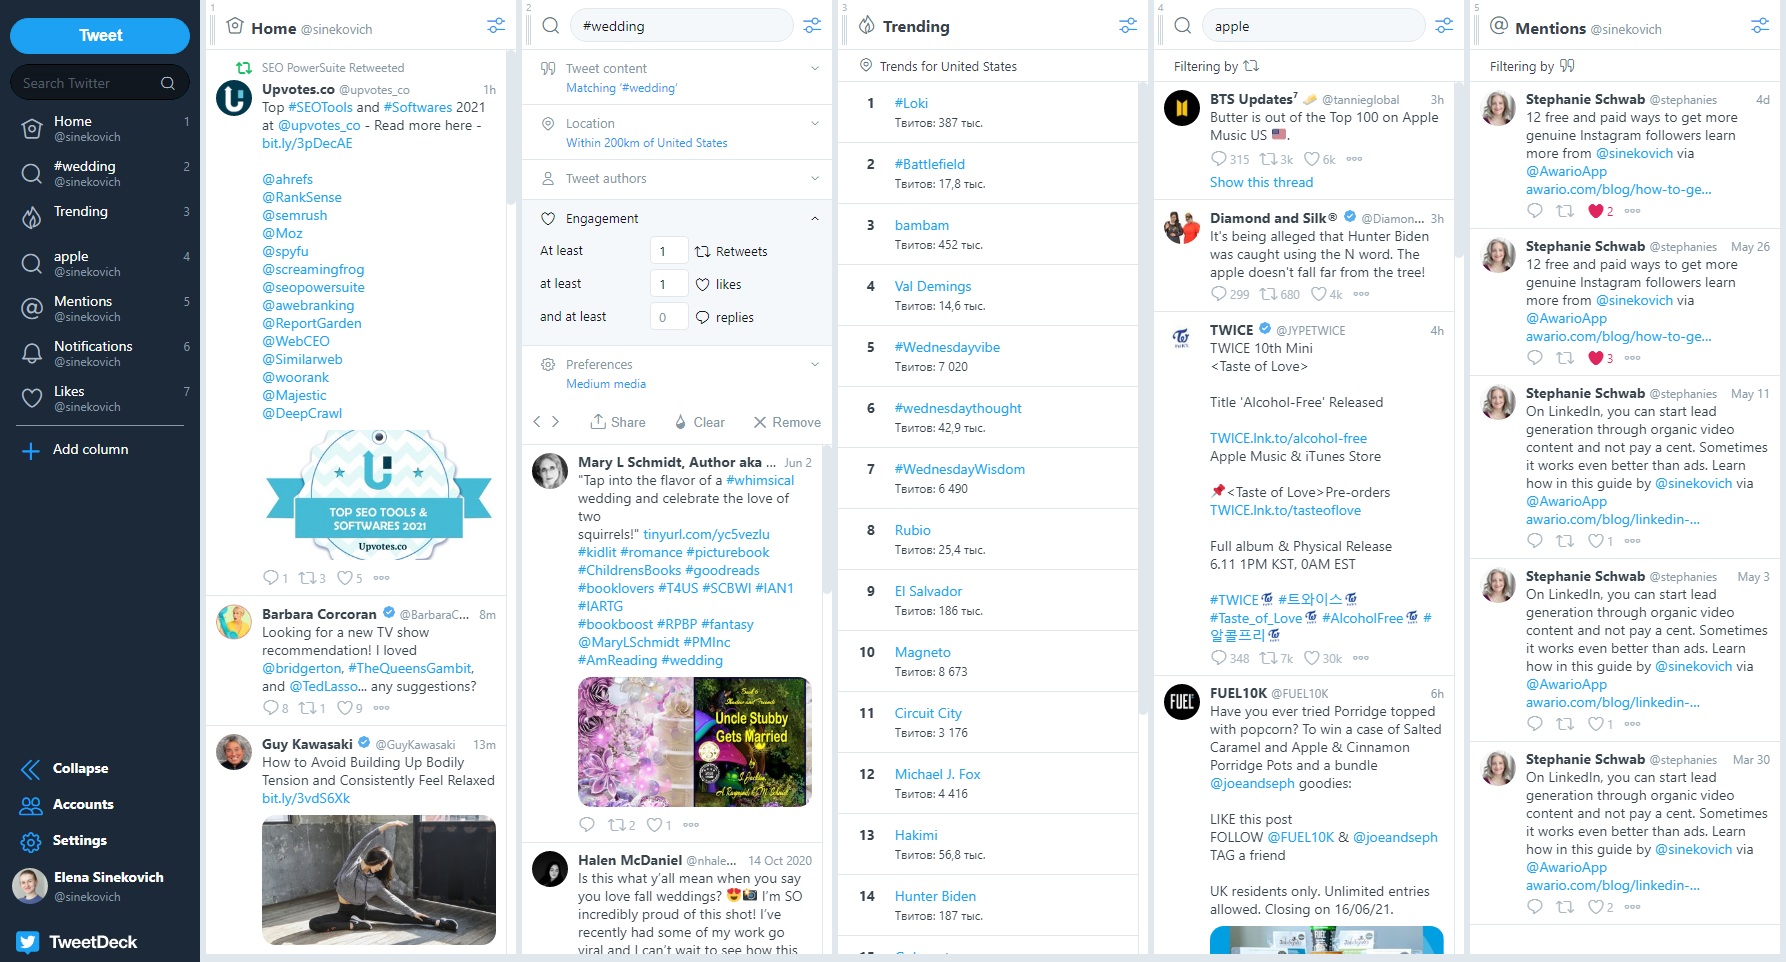The height and width of the screenshot is (962, 1786).
Task: Retweet the Diamond and Silk tweet
Action: (1268, 293)
